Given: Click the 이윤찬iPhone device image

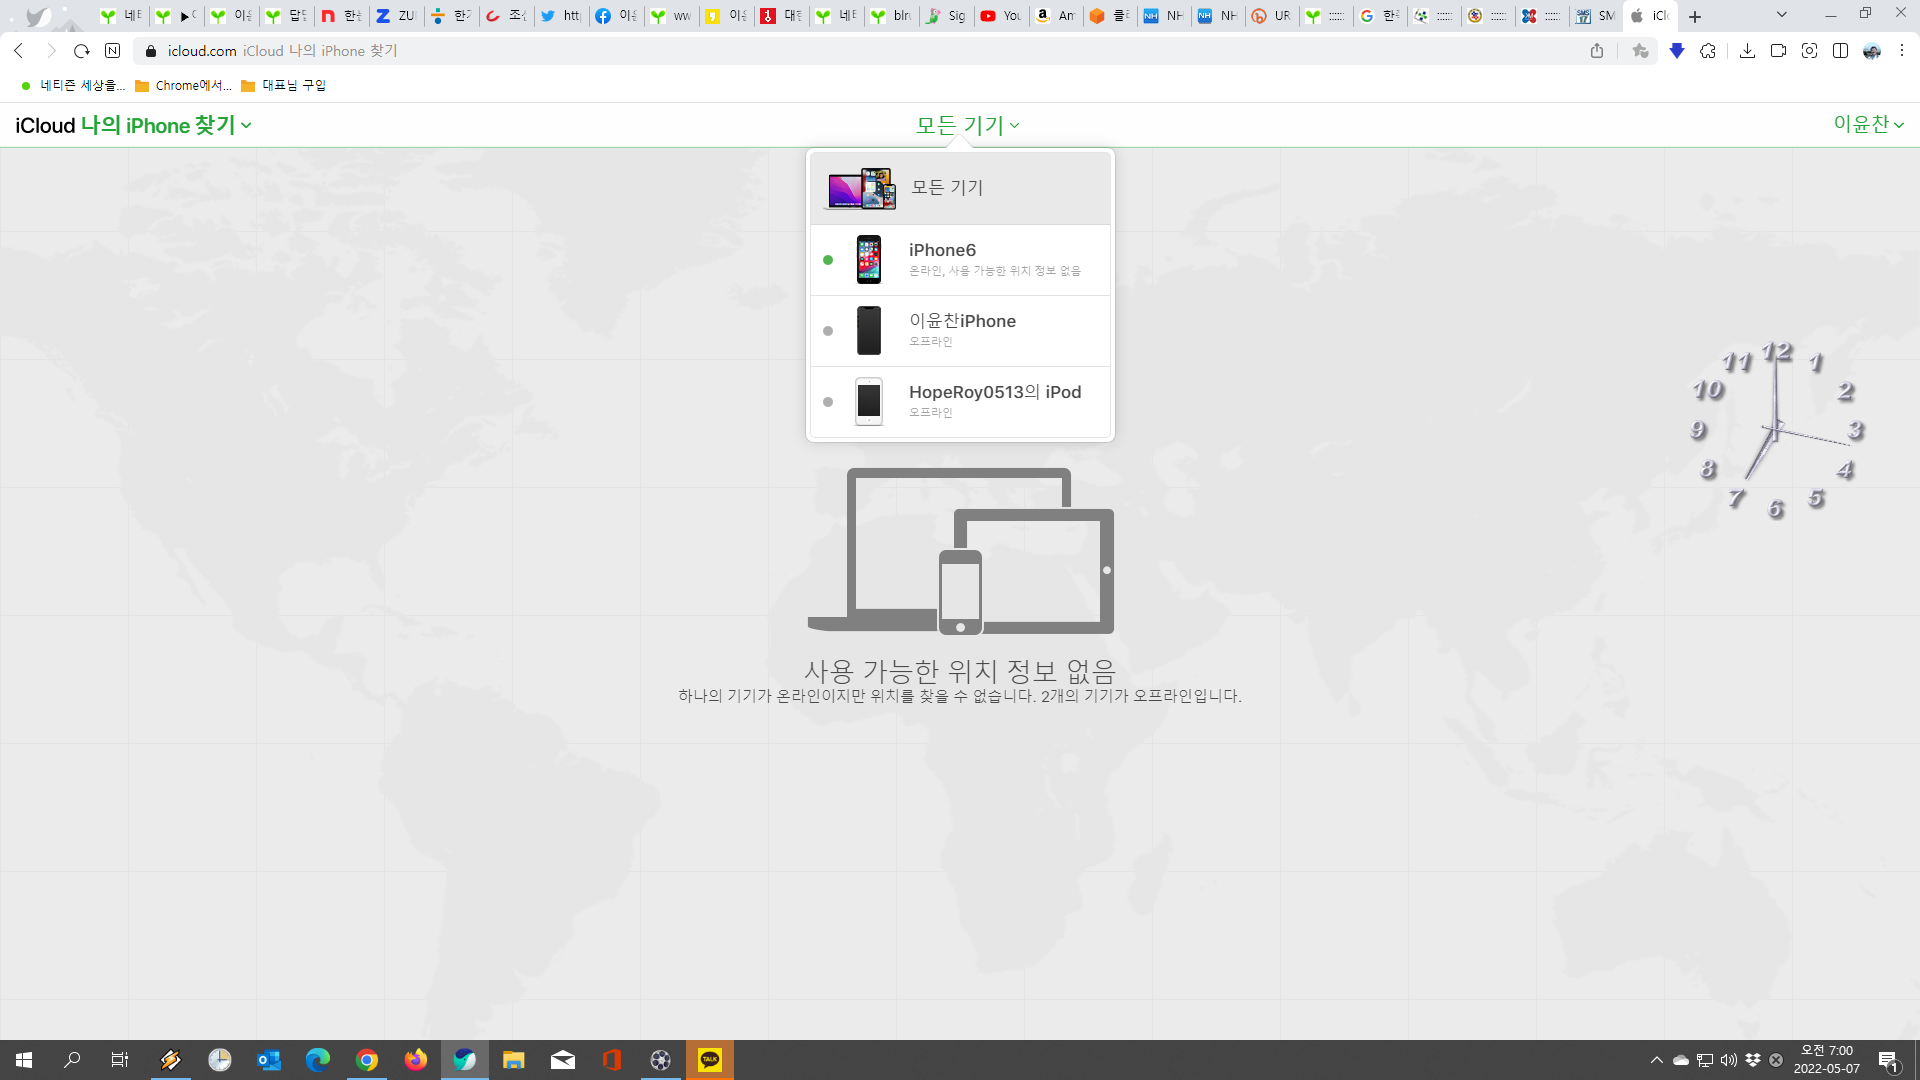Looking at the screenshot, I should (x=869, y=331).
